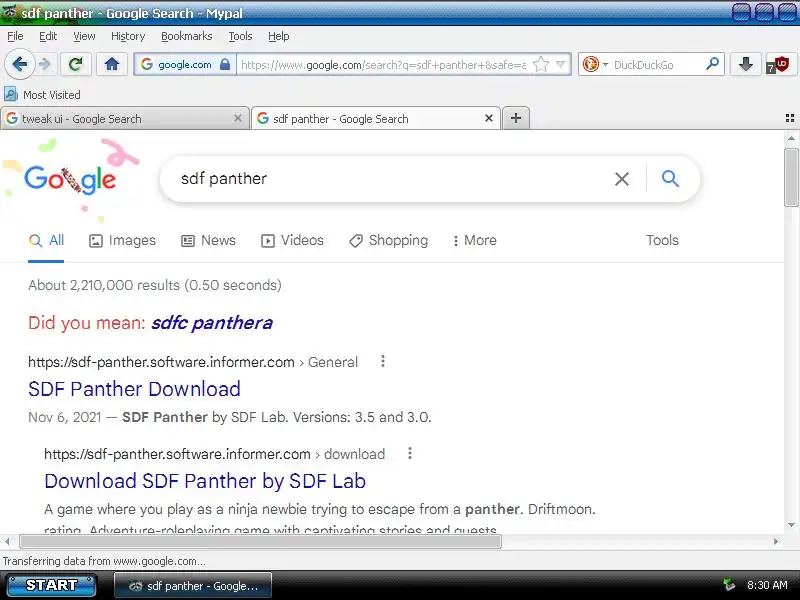Screen dimensions: 800x600
Task: Click the horizontal scrollbar left arrow
Action: pyautogui.click(x=7, y=541)
